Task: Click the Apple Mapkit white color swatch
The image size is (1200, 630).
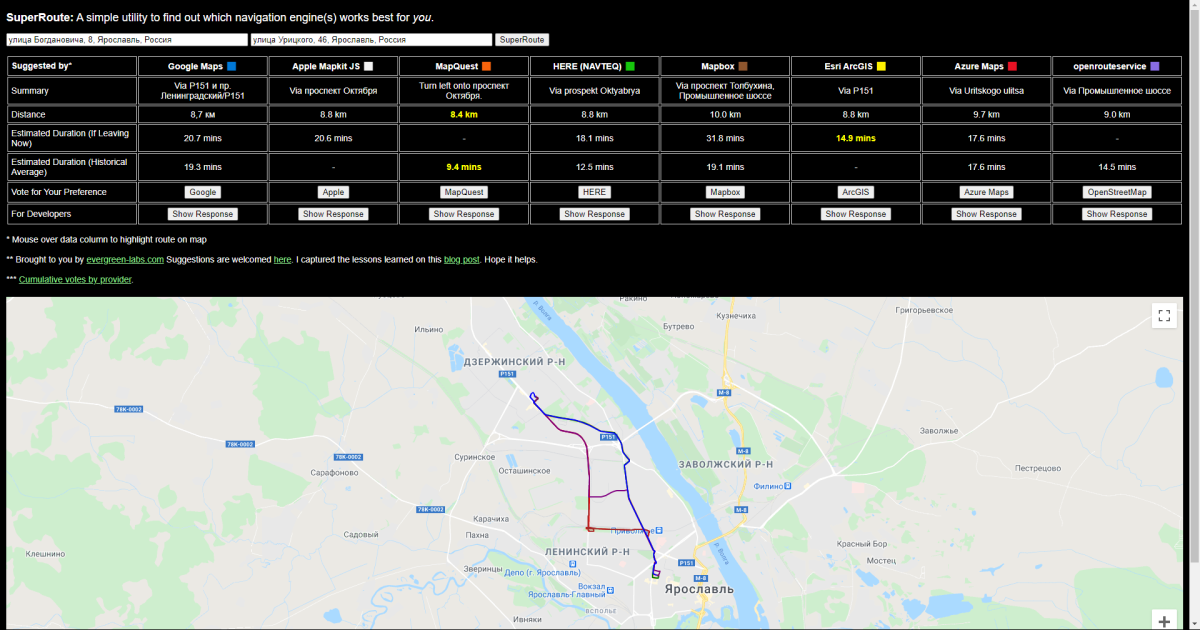Action: (x=369, y=66)
